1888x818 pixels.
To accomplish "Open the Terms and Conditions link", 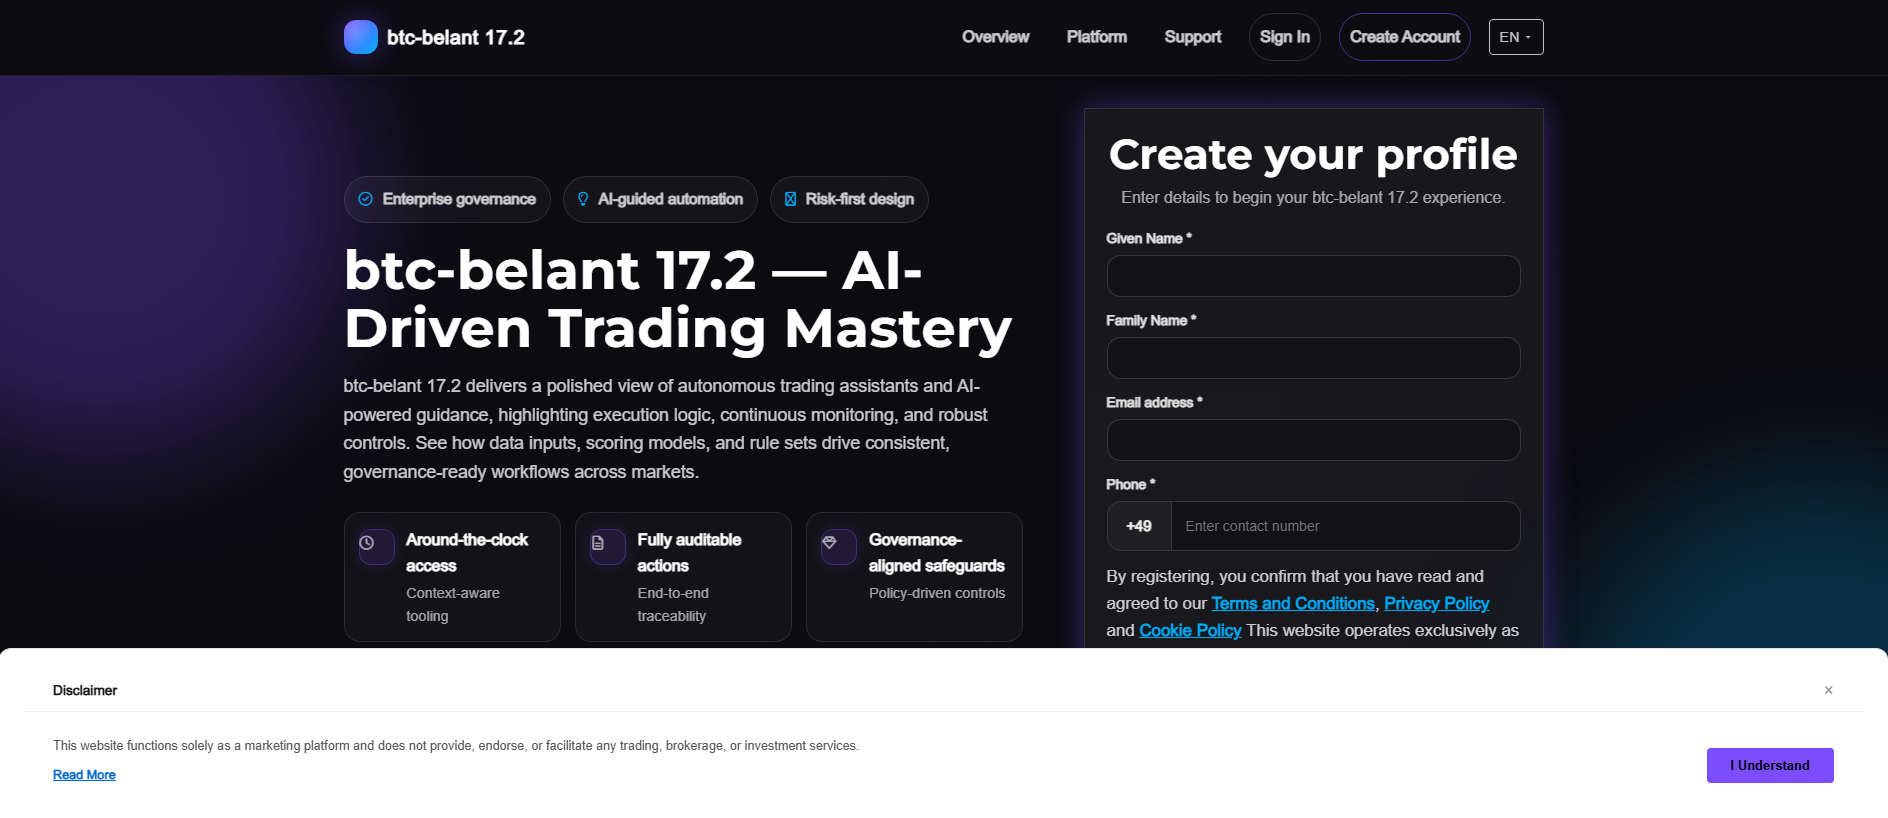I will (x=1293, y=603).
